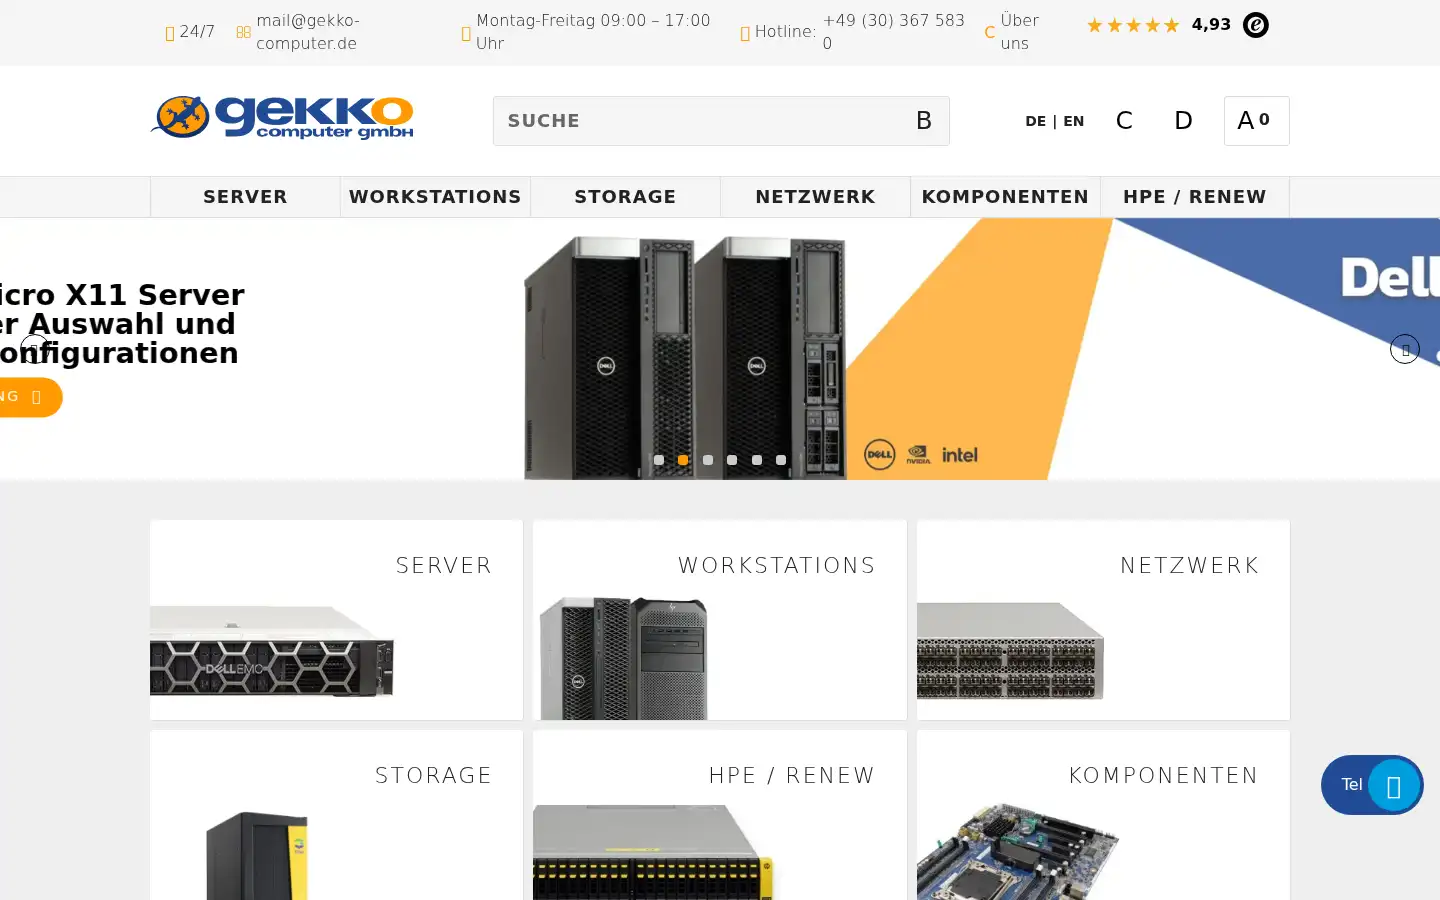Open the WORKSTATIONS category card

pyautogui.click(x=720, y=620)
